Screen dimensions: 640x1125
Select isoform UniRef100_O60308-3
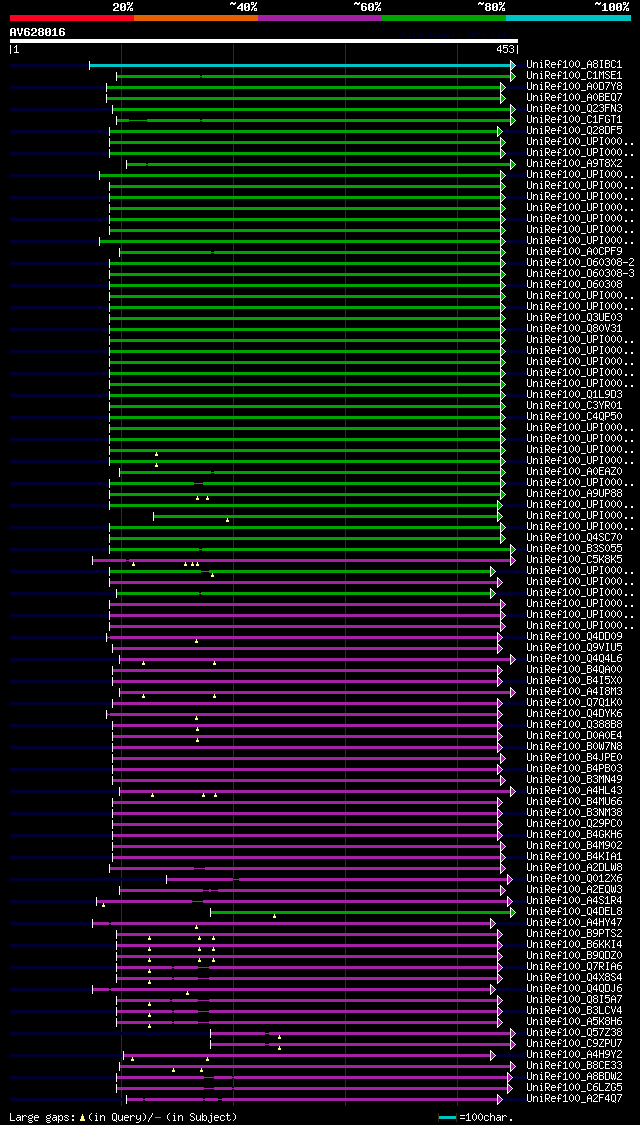pos(580,273)
